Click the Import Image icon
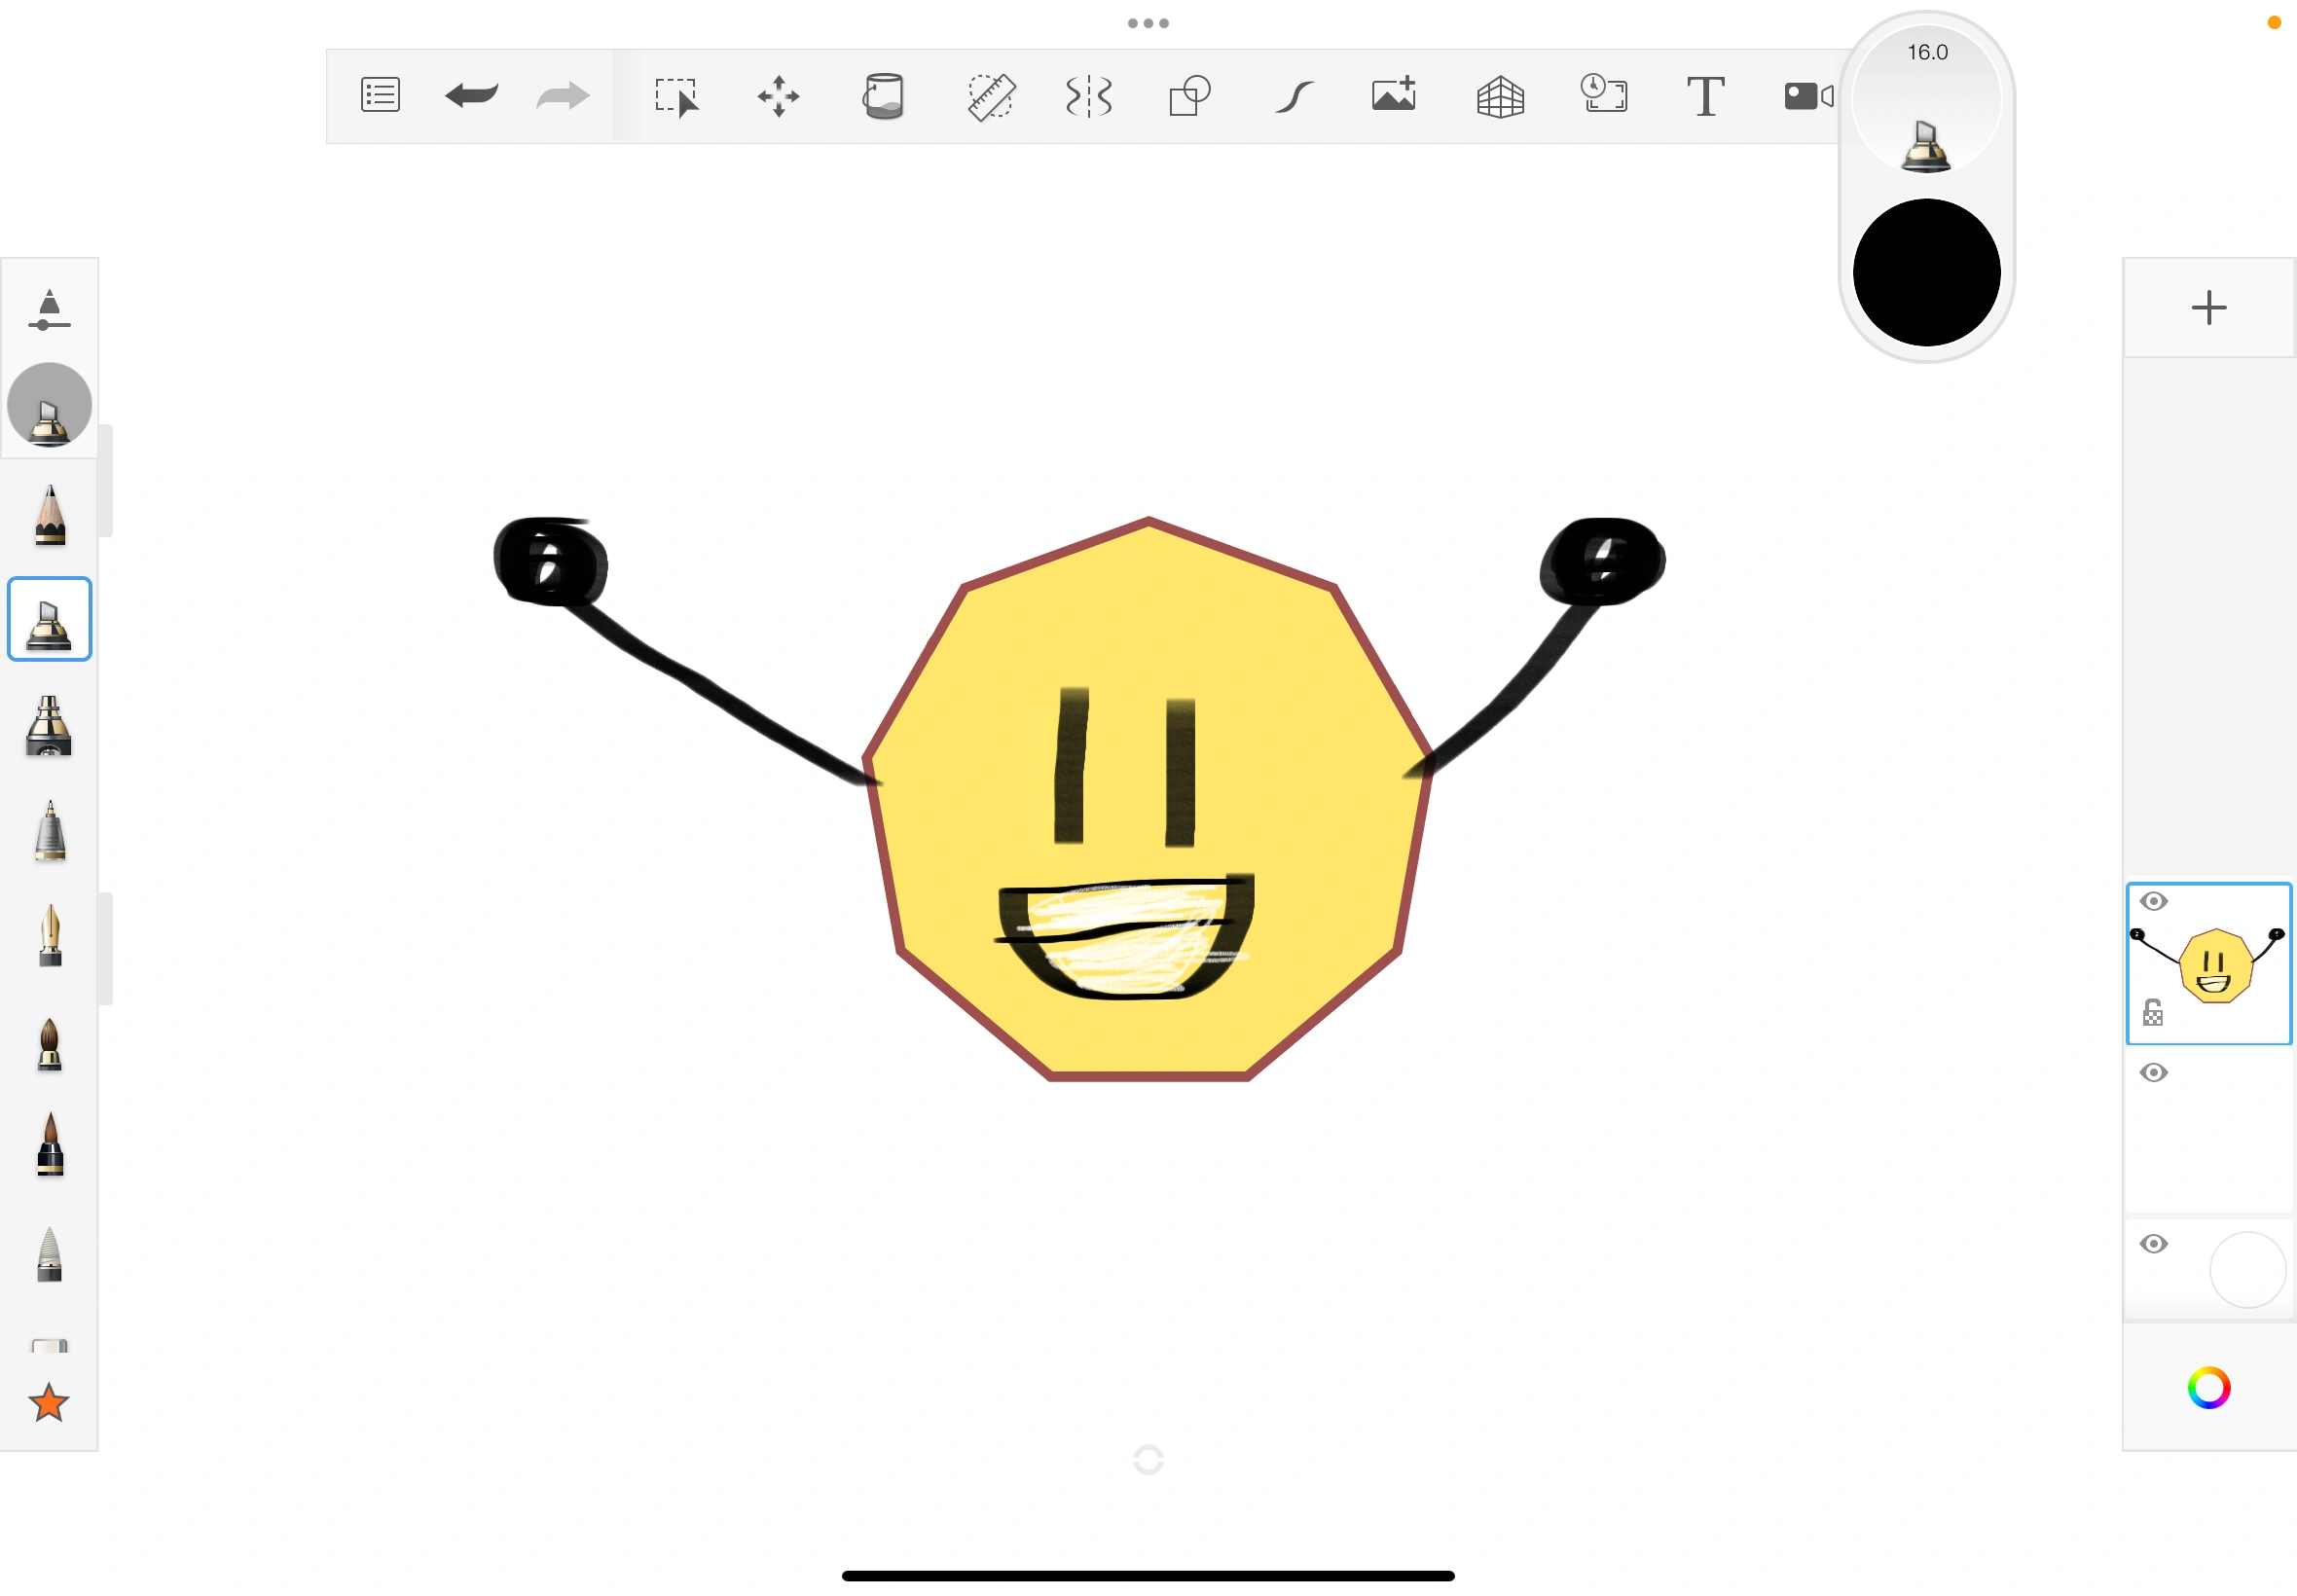 pyautogui.click(x=1394, y=95)
